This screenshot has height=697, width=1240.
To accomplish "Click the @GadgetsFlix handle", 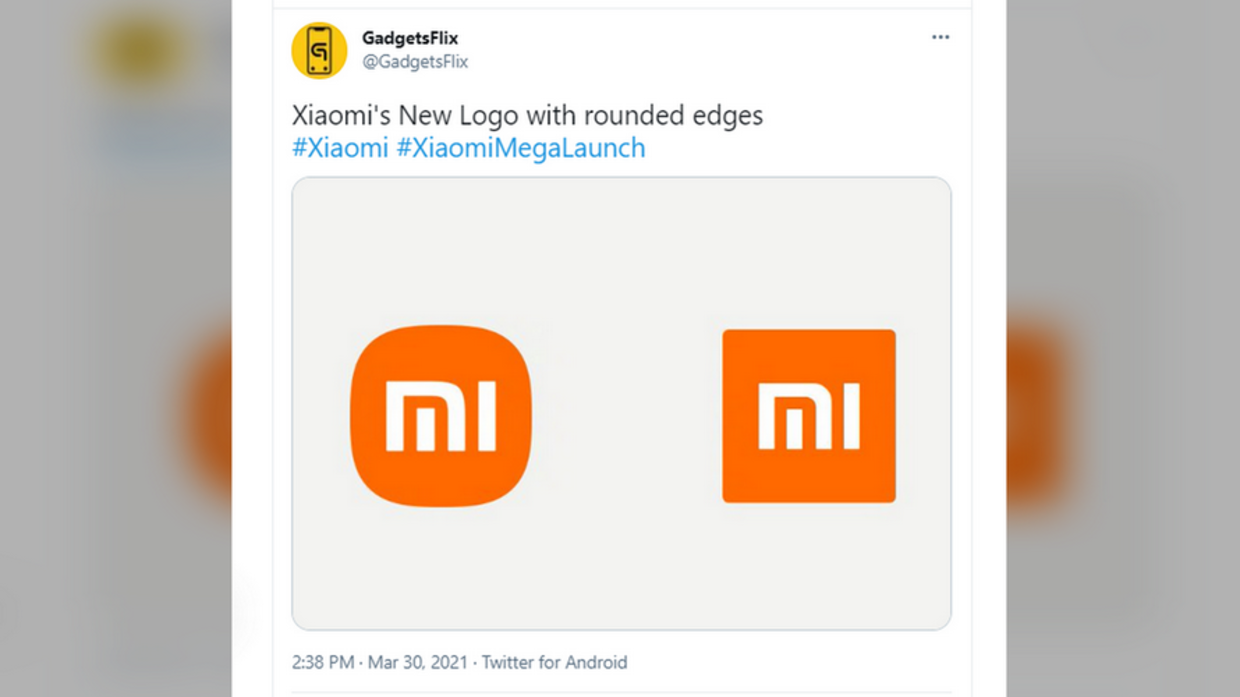I will (415, 62).
